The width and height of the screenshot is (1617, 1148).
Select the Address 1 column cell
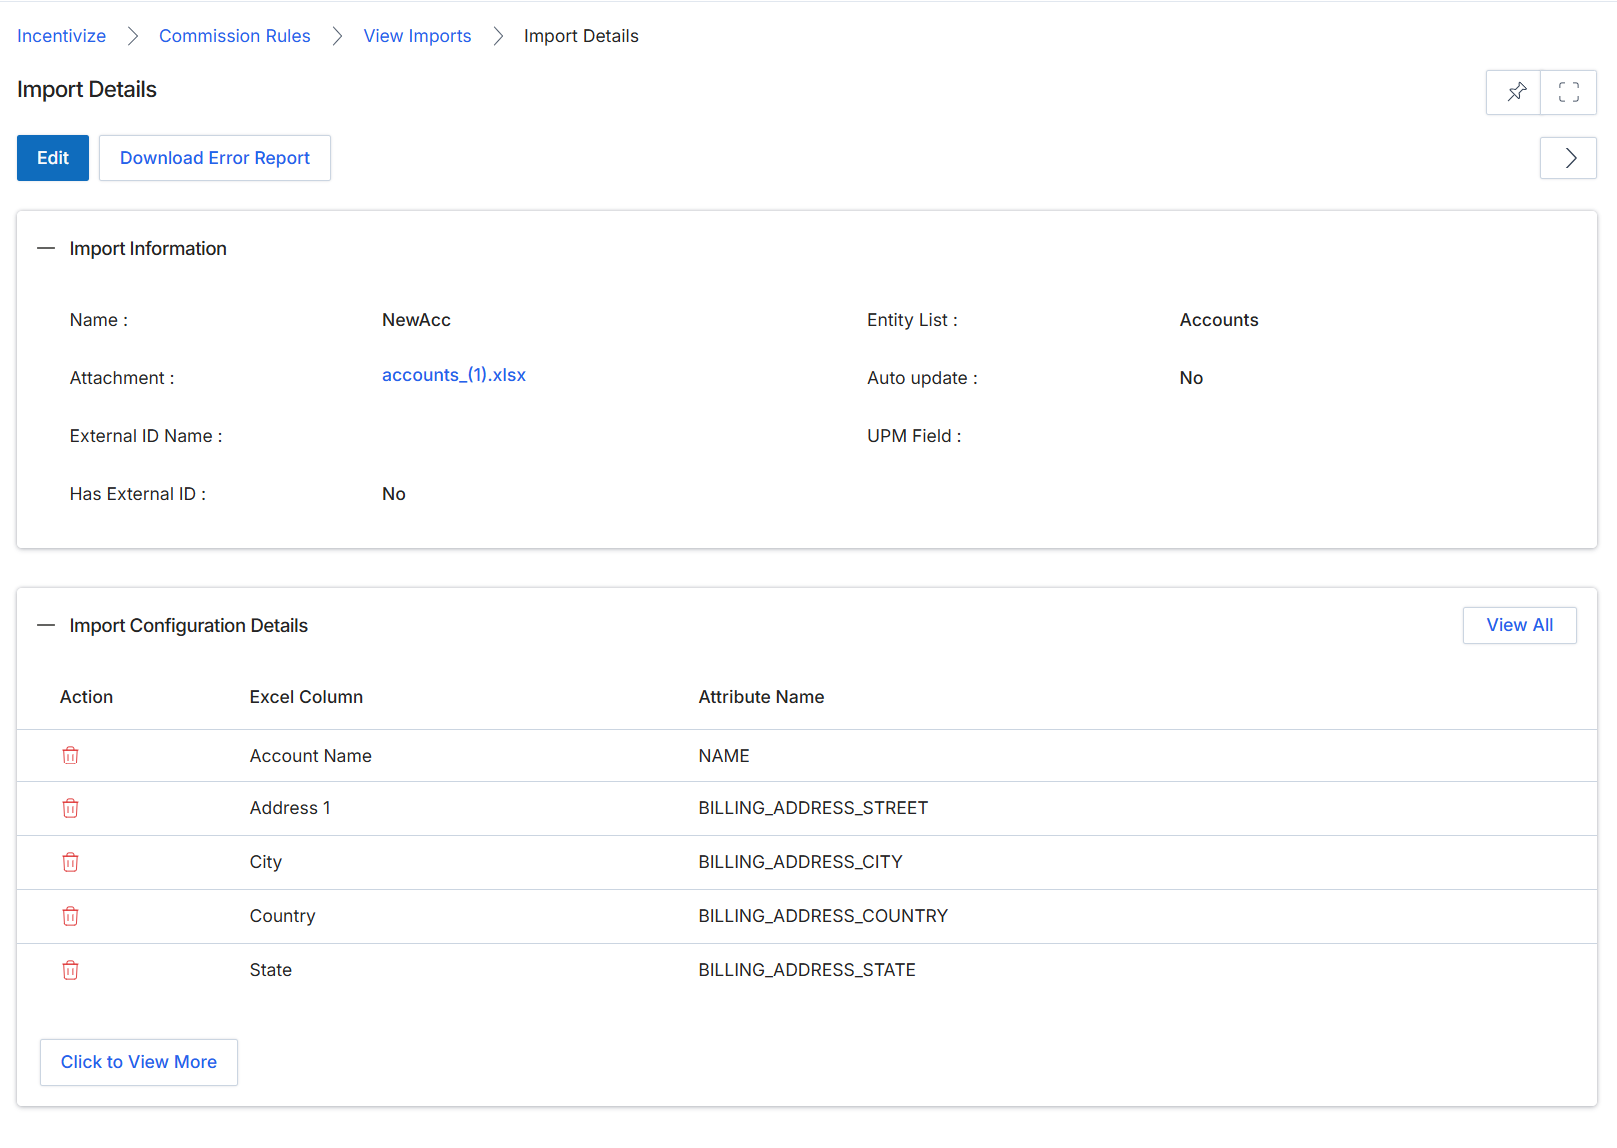tap(290, 808)
